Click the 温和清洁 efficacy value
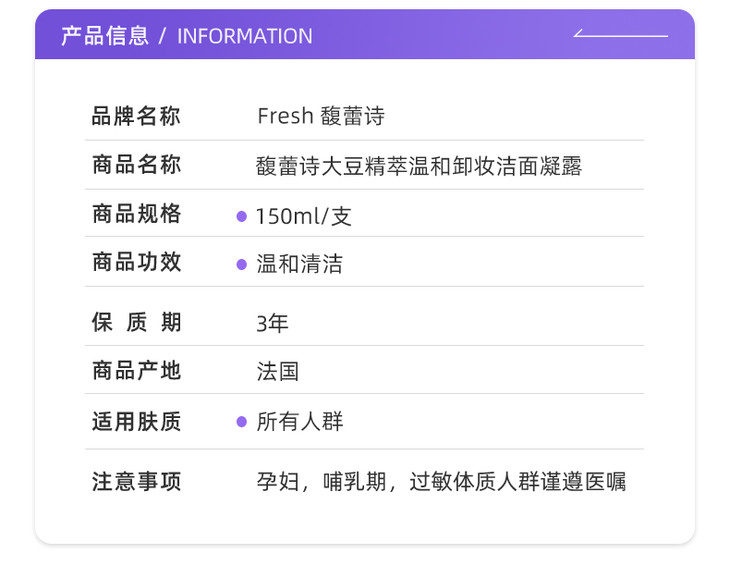The image size is (730, 566). [x=299, y=264]
